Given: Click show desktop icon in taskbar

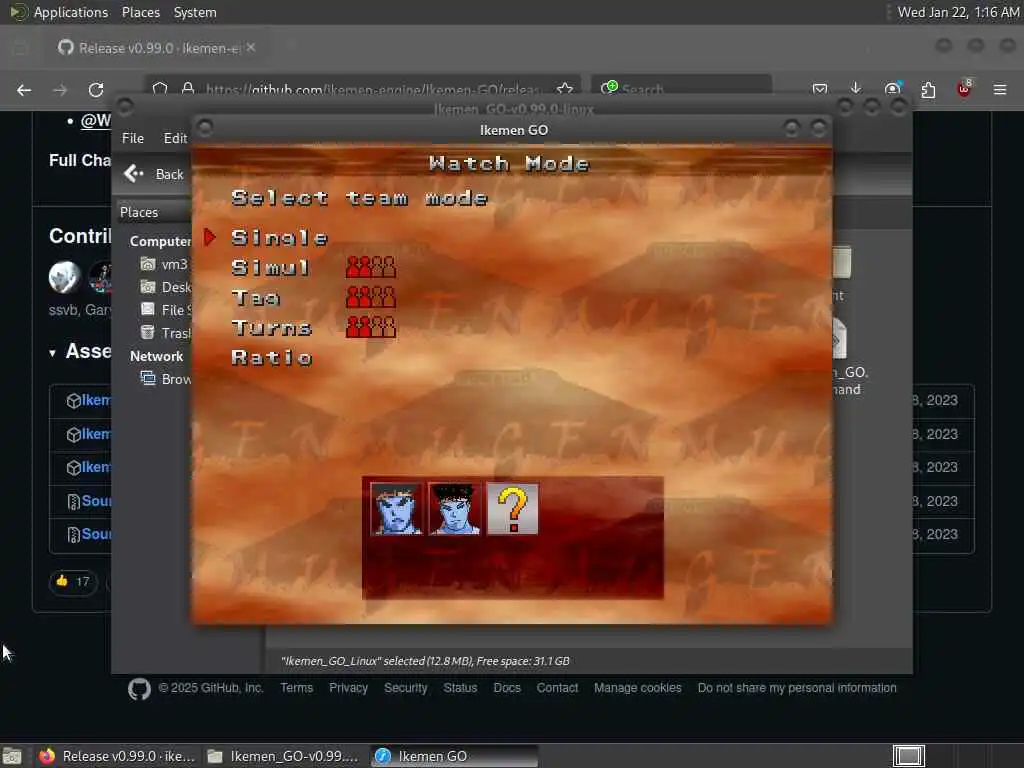Looking at the screenshot, I should coord(12,756).
